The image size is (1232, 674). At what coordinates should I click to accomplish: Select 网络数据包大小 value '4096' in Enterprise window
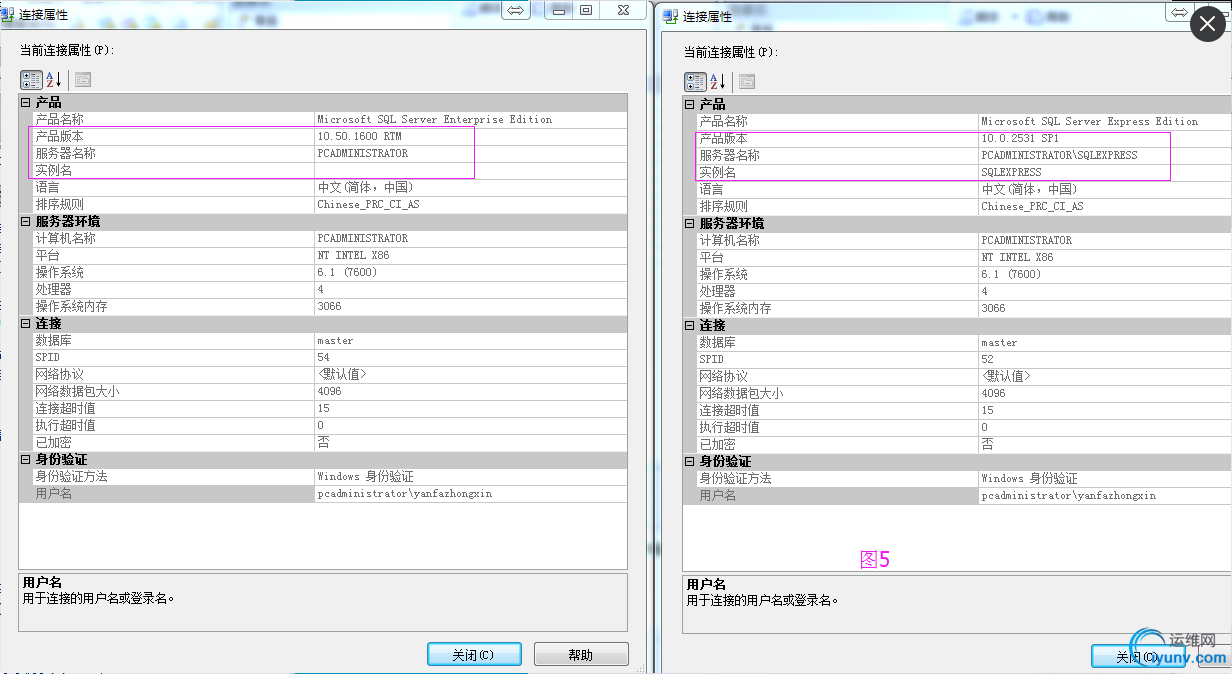pos(329,391)
